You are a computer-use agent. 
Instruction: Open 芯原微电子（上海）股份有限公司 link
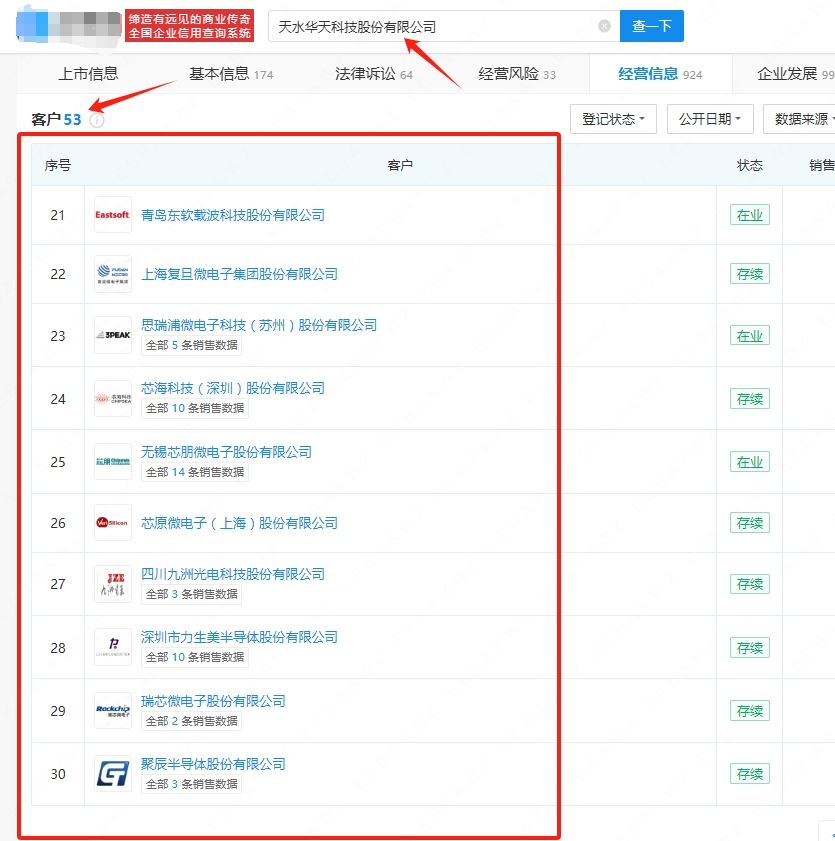point(239,523)
